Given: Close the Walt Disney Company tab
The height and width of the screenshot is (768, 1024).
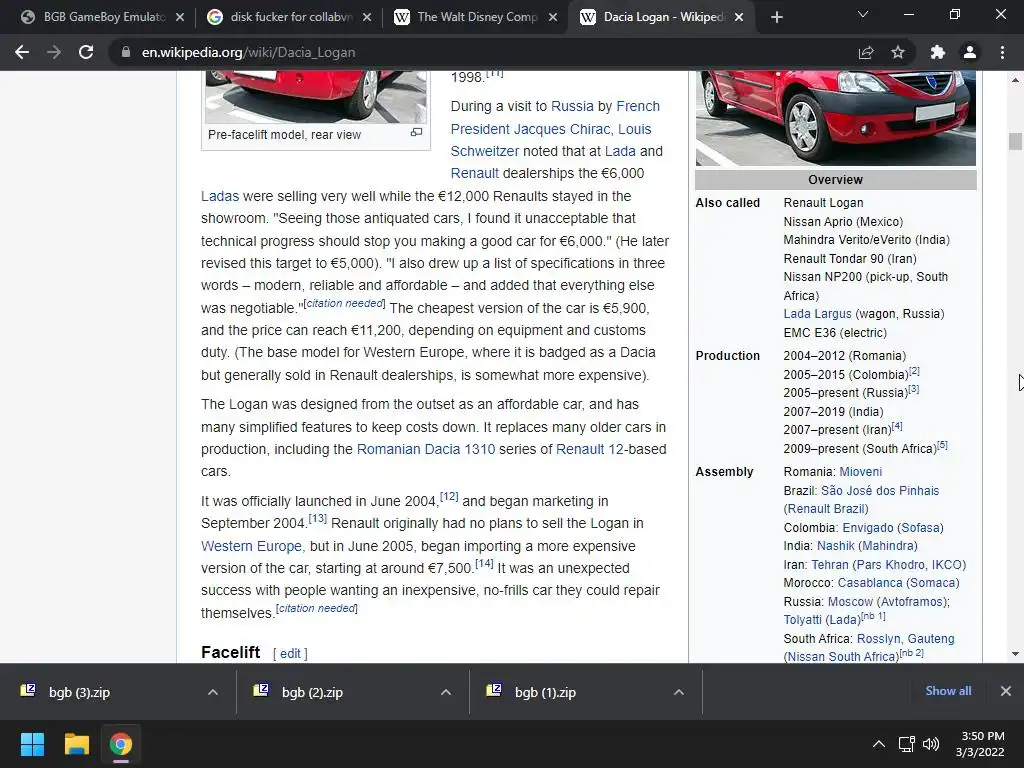Looking at the screenshot, I should coord(553,18).
